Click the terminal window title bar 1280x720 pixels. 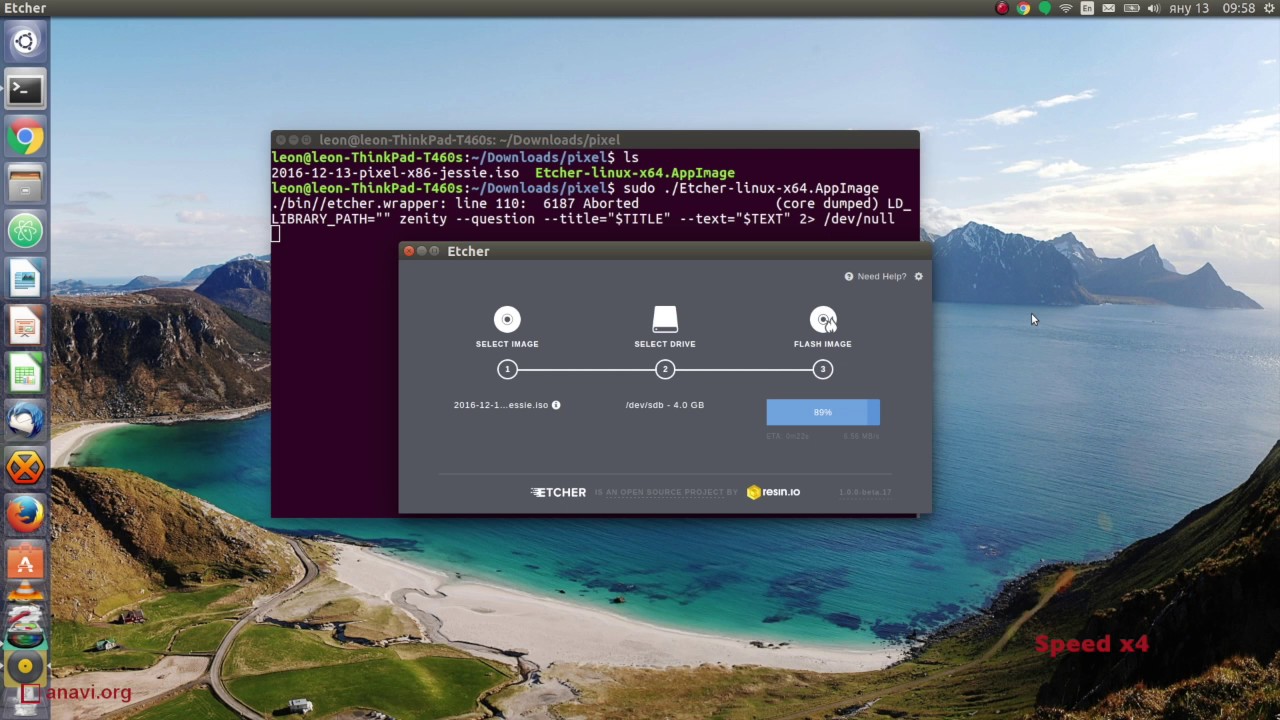coord(595,140)
